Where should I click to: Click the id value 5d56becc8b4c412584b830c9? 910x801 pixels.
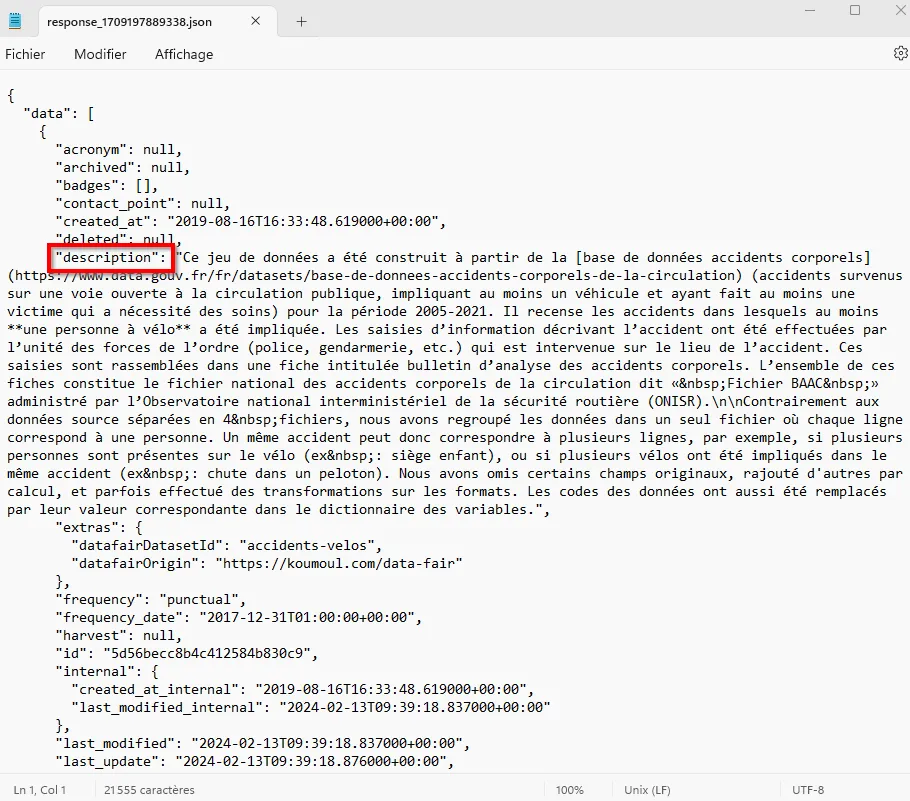(x=207, y=653)
